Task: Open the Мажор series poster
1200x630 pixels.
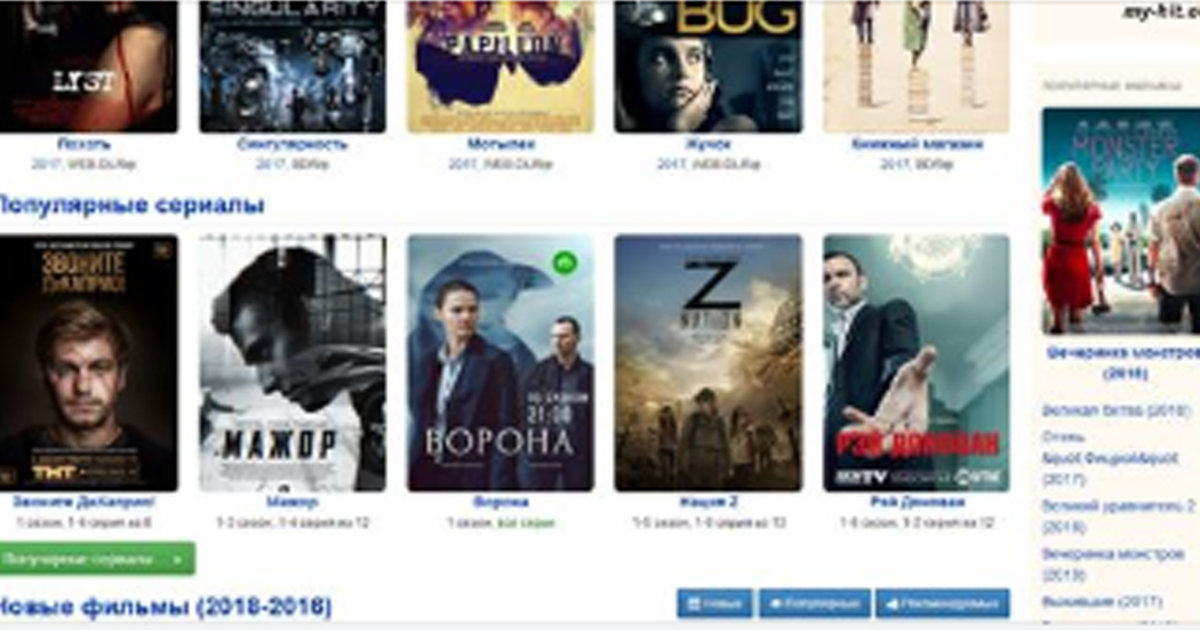Action: pyautogui.click(x=292, y=363)
